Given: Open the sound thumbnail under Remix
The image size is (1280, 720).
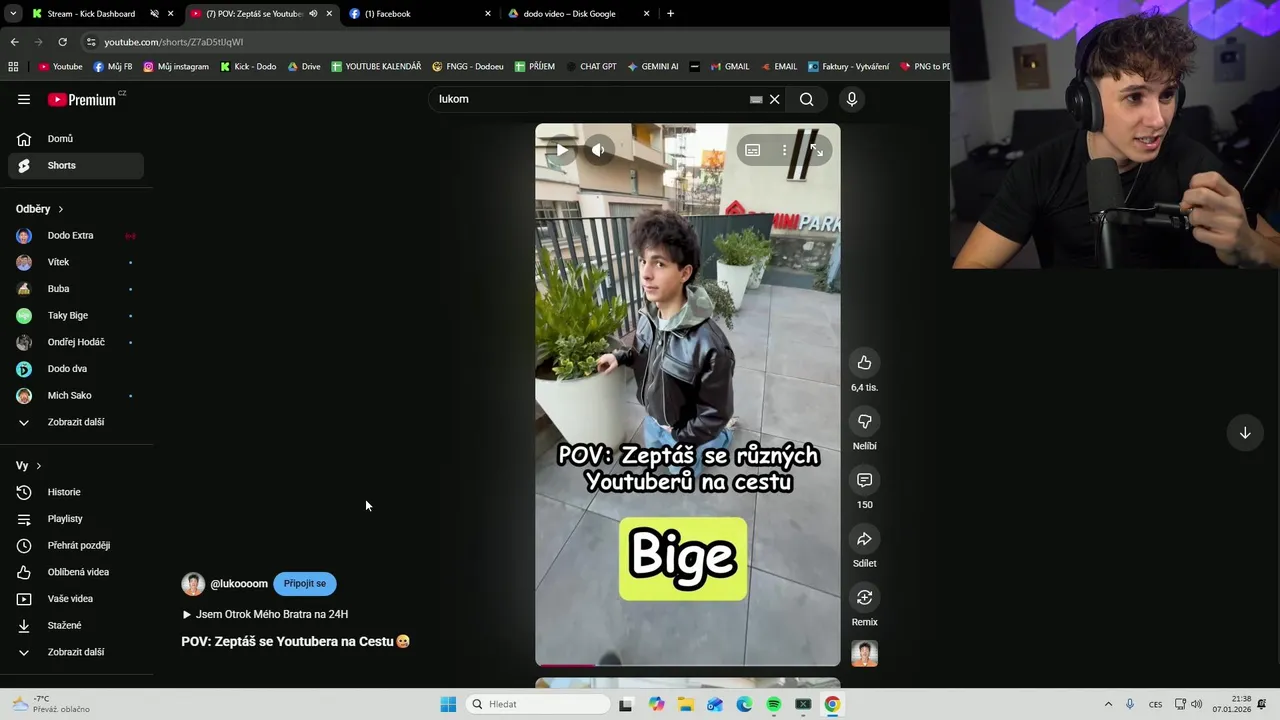Looking at the screenshot, I should 865,654.
